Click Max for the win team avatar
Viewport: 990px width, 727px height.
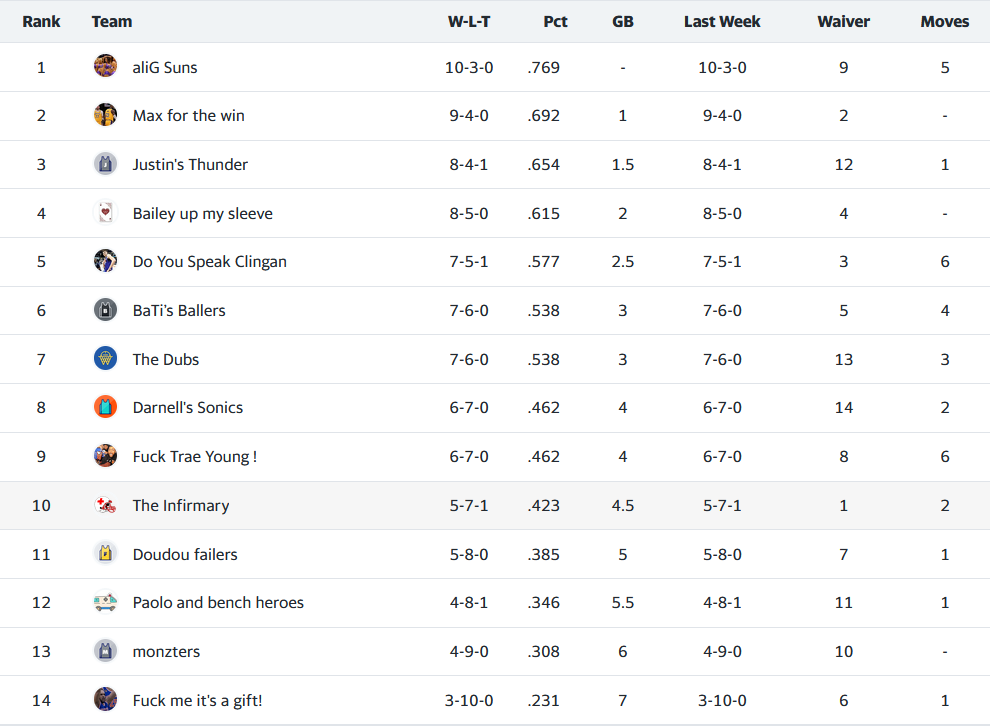105,115
